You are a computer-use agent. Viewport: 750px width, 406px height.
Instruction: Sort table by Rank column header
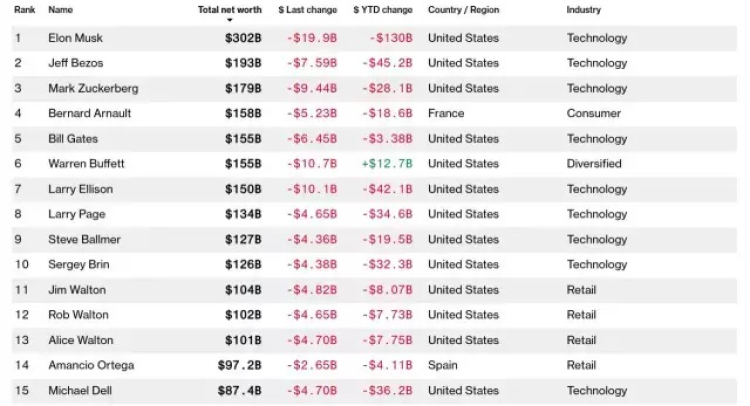(24, 10)
